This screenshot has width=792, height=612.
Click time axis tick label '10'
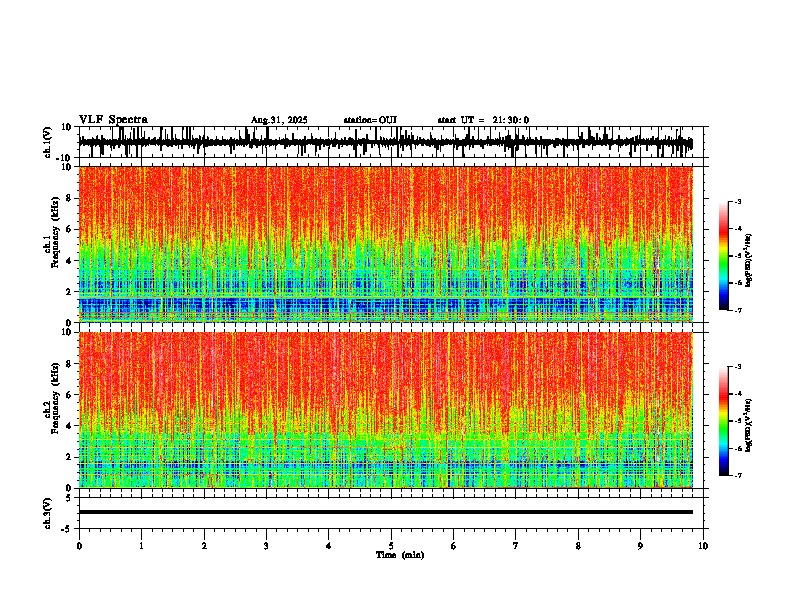coord(703,546)
